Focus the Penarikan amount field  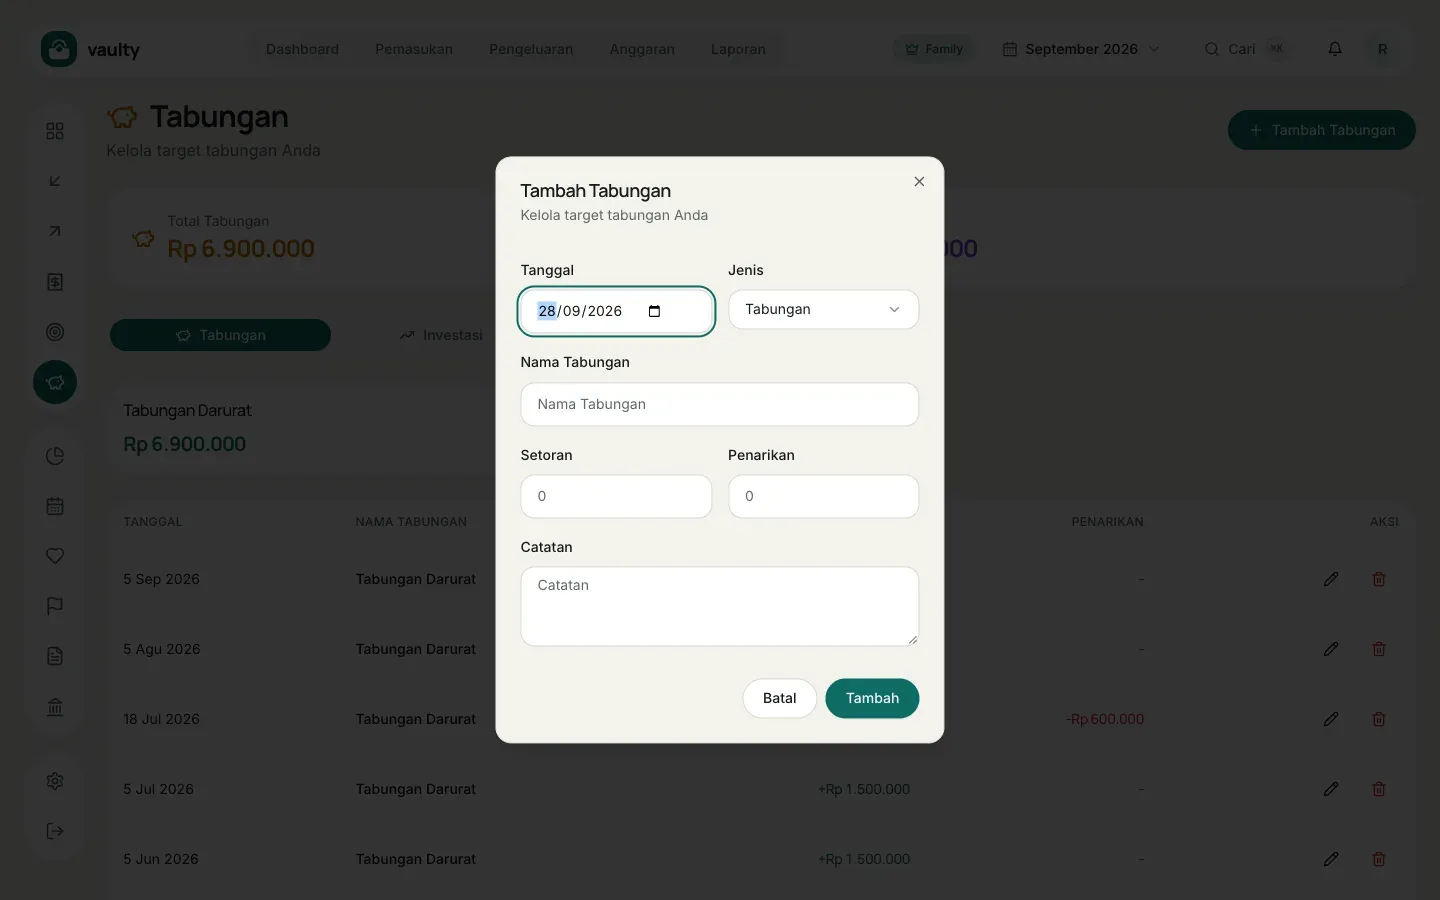pyautogui.click(x=823, y=496)
